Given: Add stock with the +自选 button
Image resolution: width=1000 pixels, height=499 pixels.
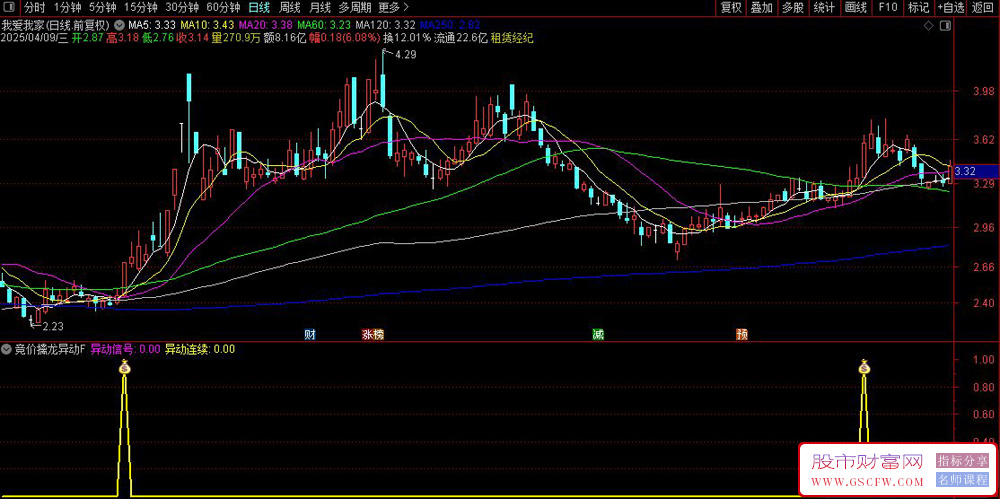Looking at the screenshot, I should (x=951, y=8).
